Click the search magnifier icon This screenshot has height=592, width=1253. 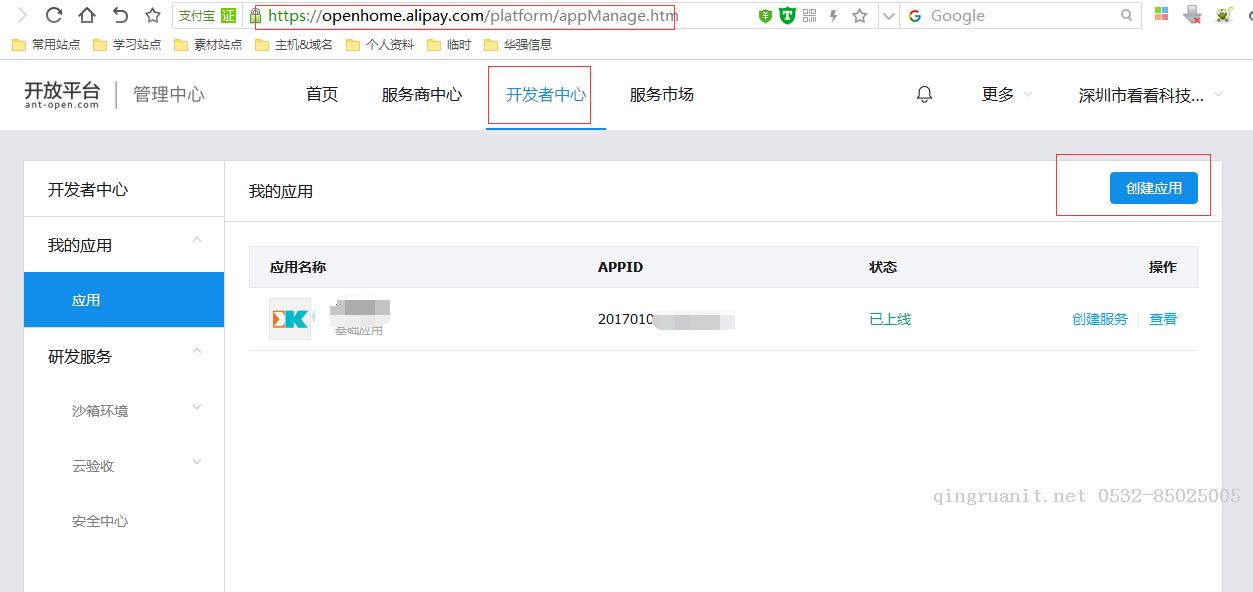click(x=1127, y=16)
